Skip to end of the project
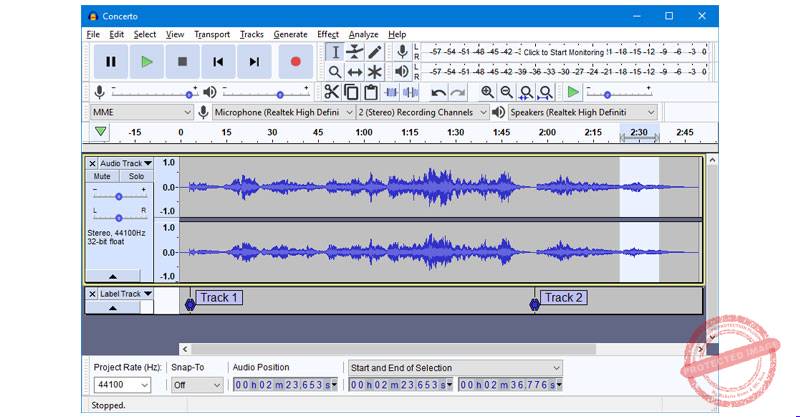The image size is (800, 417). click(254, 62)
